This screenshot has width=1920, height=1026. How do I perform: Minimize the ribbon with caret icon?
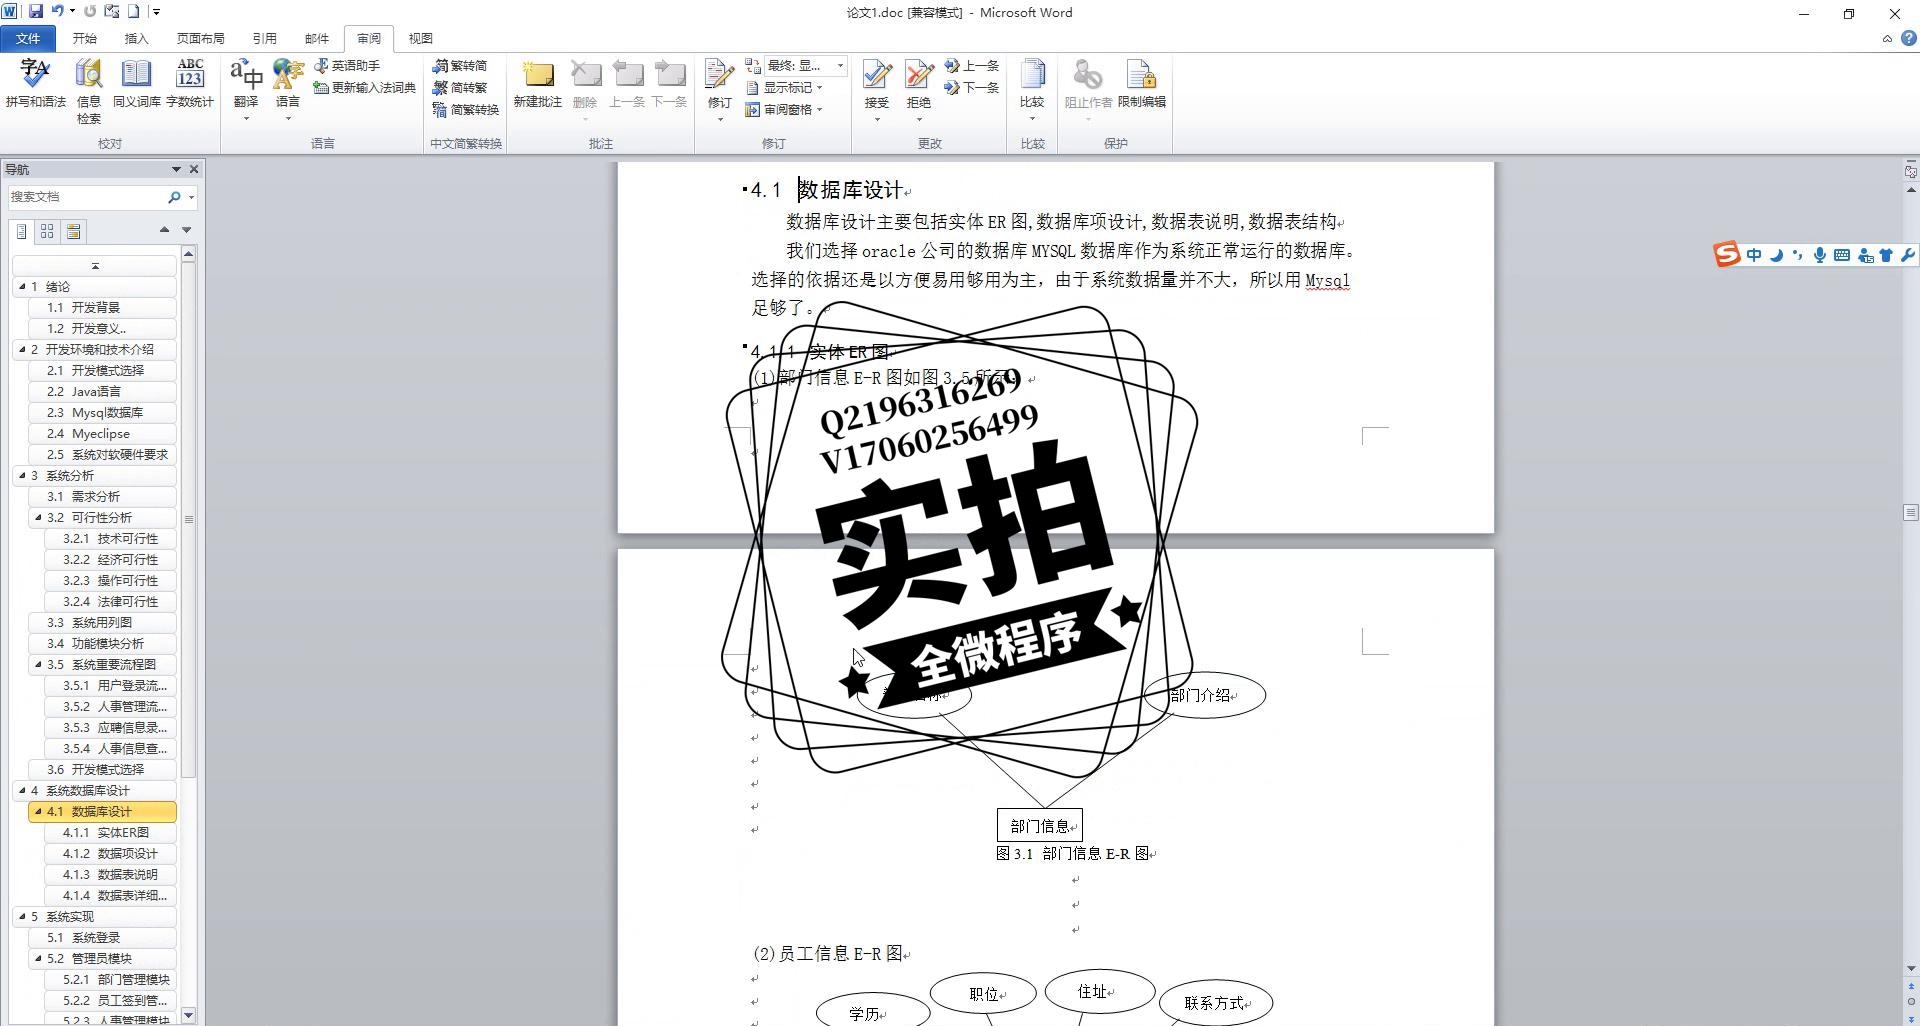[x=1887, y=39]
